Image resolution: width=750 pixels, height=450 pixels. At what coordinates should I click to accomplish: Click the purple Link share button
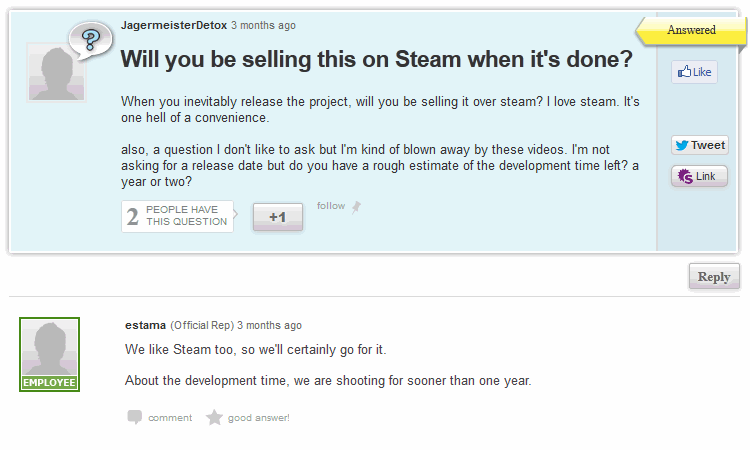click(x=699, y=176)
